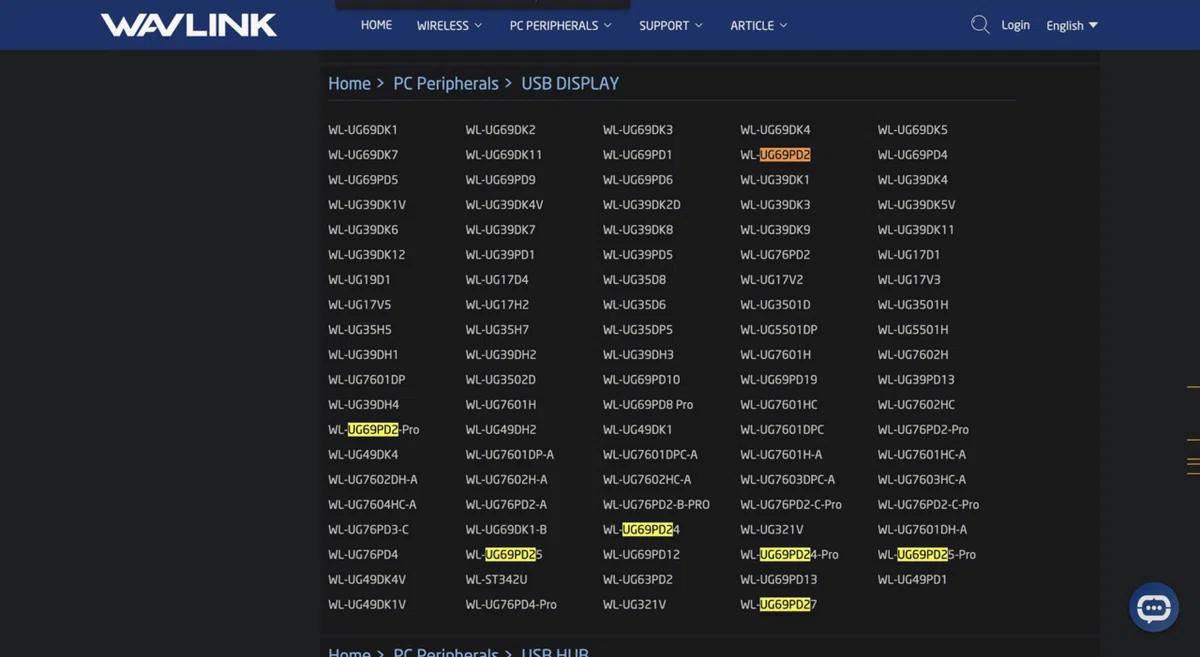Open the USB DISPLAY breadcrumb link
1200x657 pixels.
(x=570, y=84)
